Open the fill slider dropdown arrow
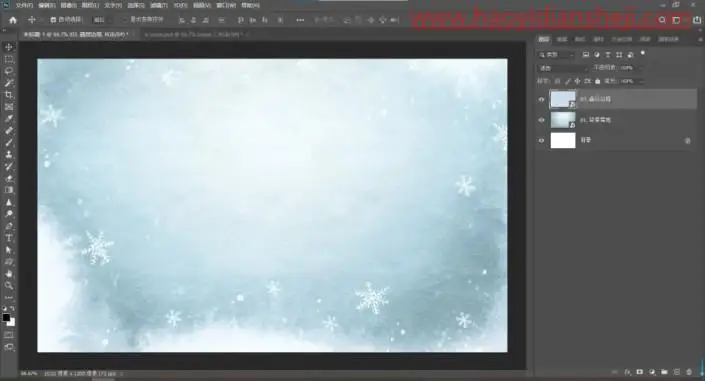Image resolution: width=705 pixels, height=381 pixels. point(640,81)
